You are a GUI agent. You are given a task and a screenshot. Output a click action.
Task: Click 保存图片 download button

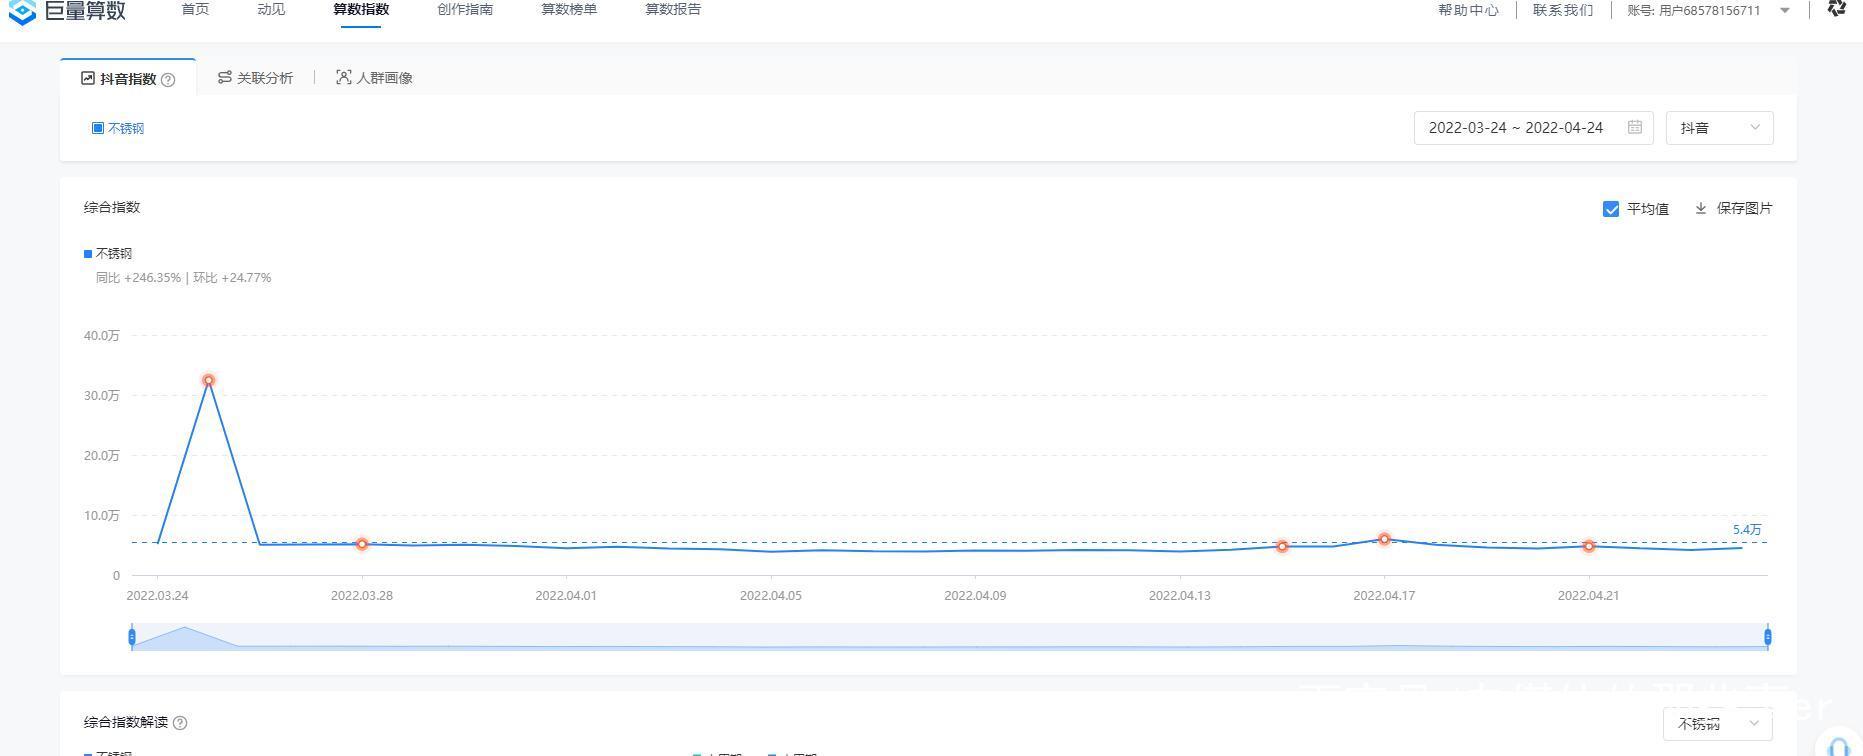[x=1733, y=208]
